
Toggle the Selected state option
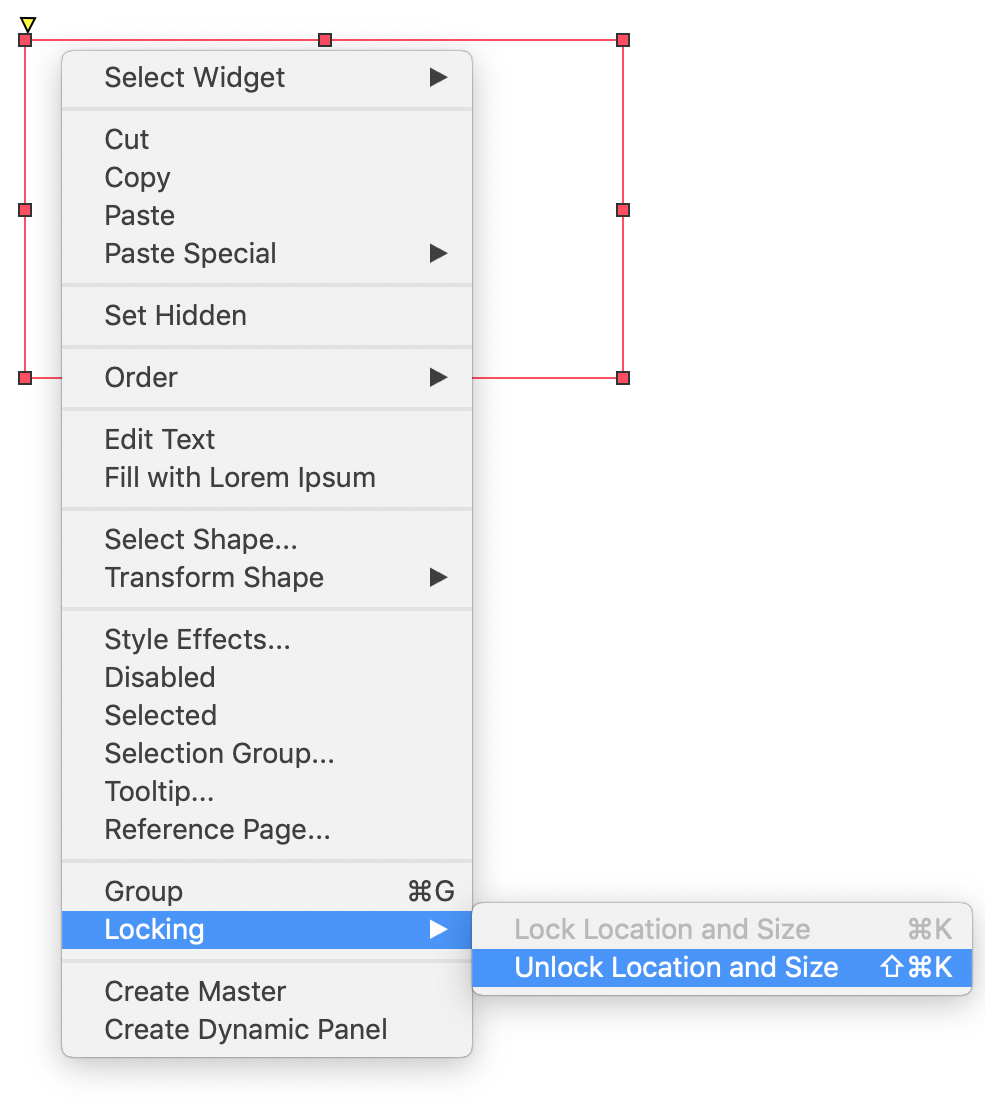160,716
